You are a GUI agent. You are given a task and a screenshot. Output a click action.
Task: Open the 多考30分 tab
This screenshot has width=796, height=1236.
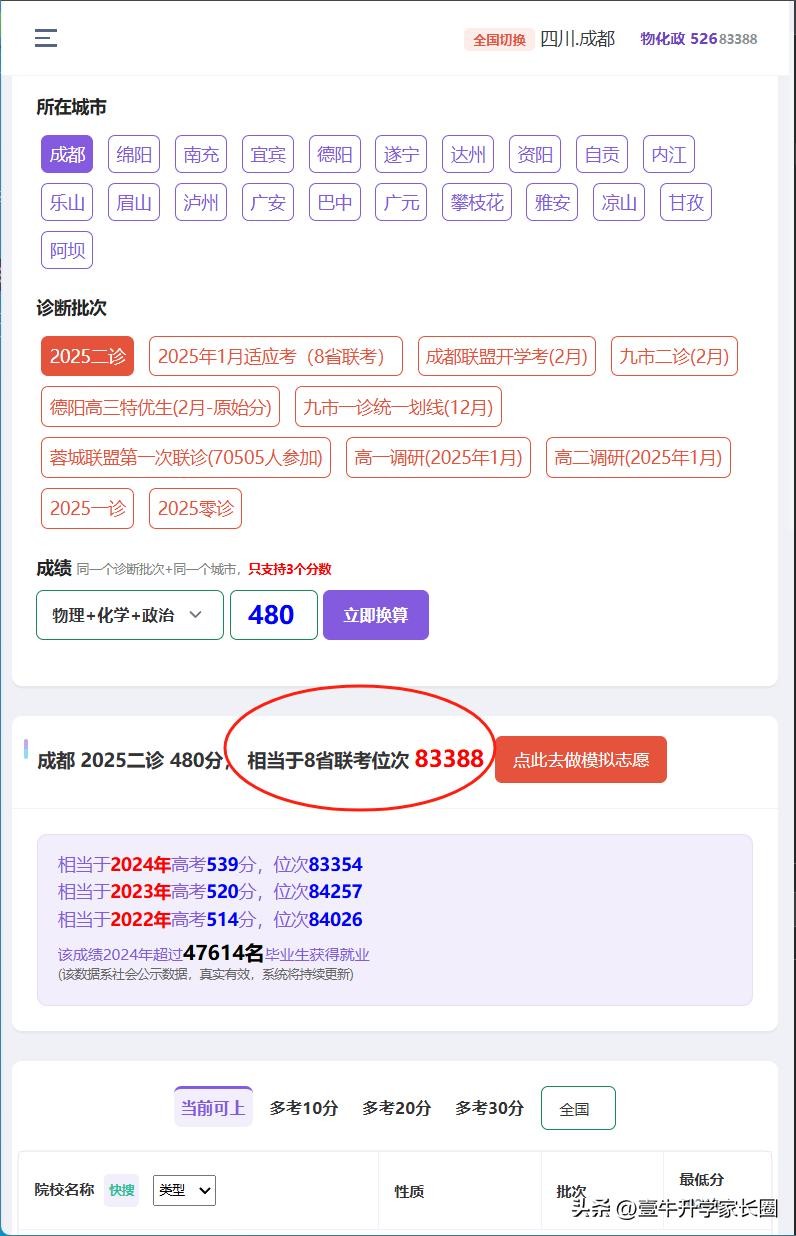point(489,1108)
